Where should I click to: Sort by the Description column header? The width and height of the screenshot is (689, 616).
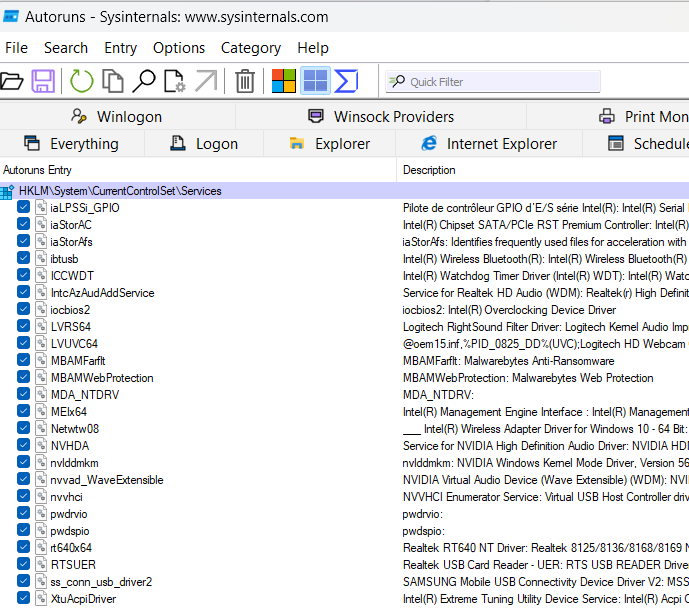[x=543, y=170]
